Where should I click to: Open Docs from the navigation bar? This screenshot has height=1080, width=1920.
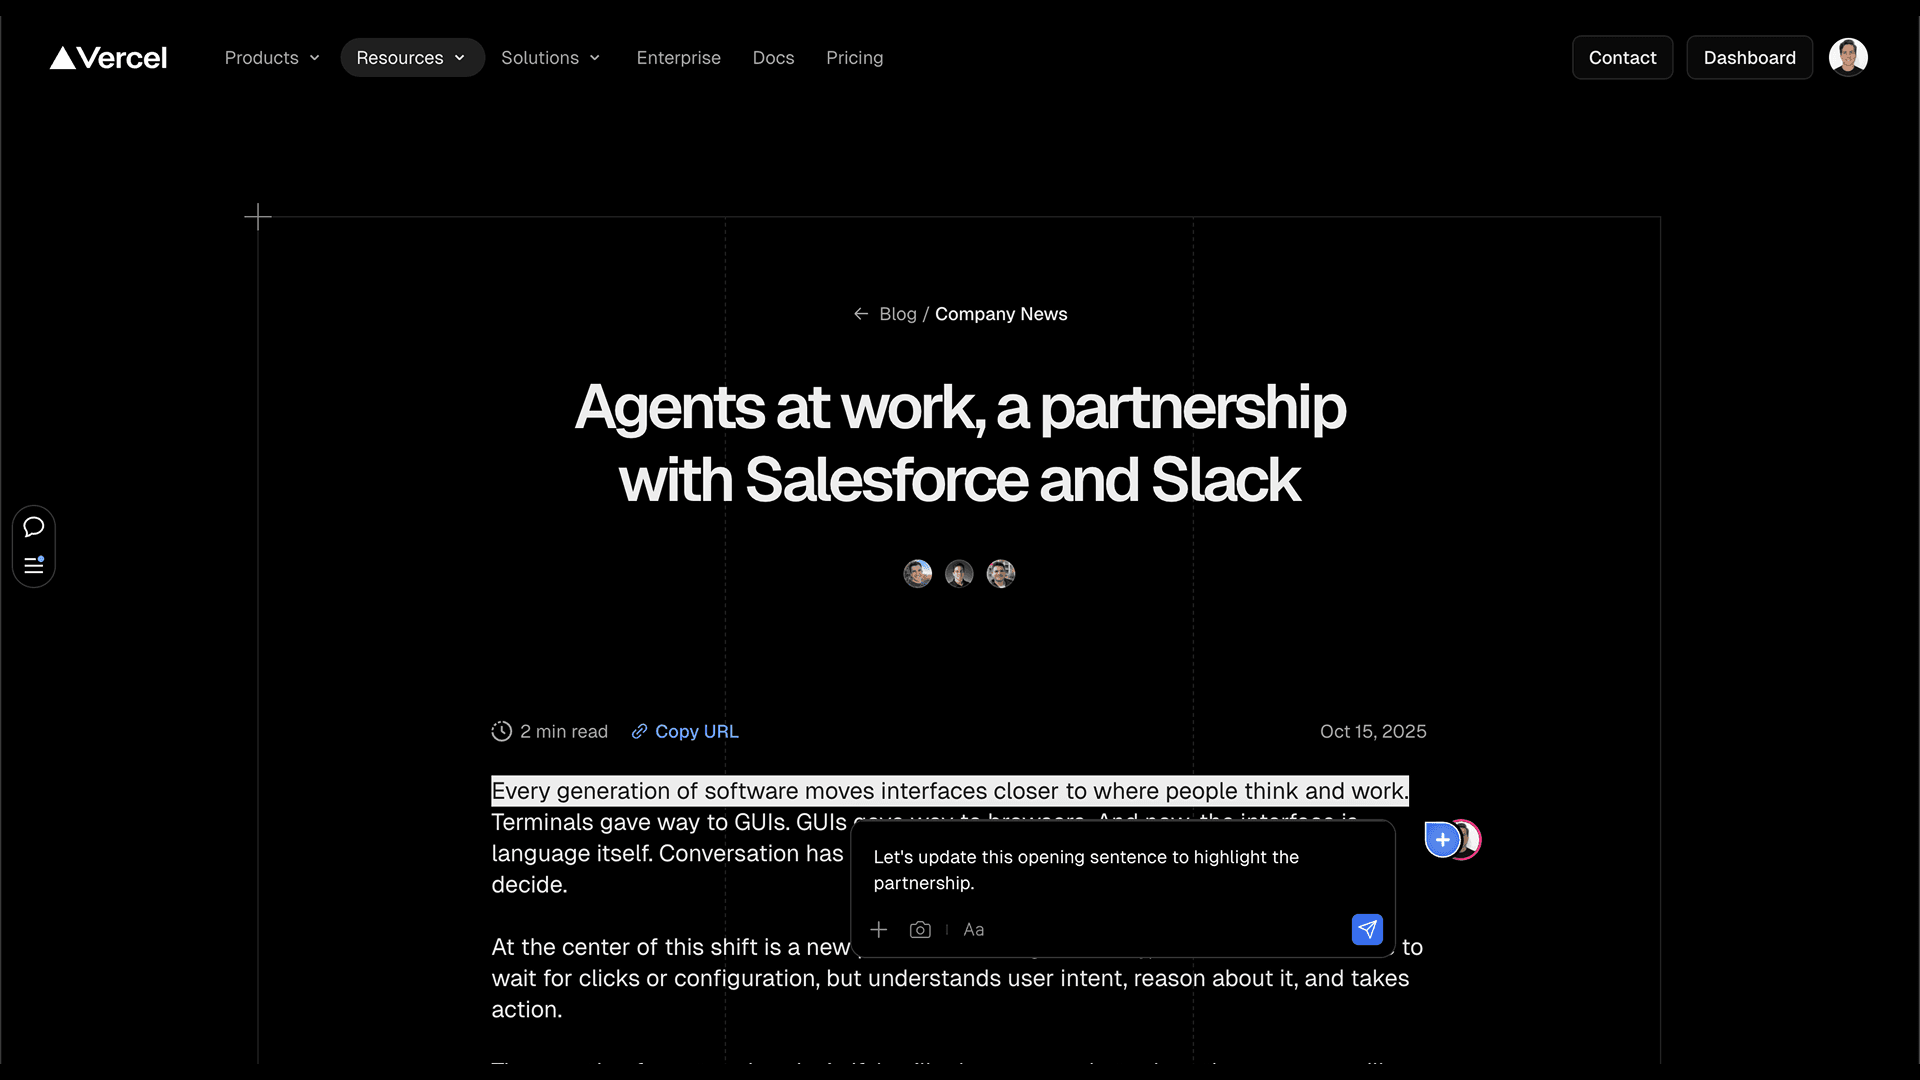coord(773,58)
